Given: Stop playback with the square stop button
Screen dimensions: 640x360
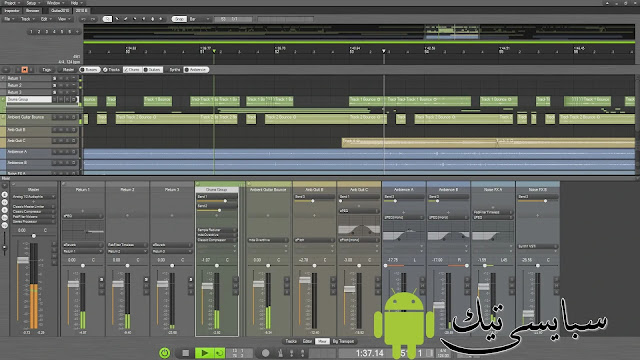Looking at the screenshot, I should [x=185, y=353].
